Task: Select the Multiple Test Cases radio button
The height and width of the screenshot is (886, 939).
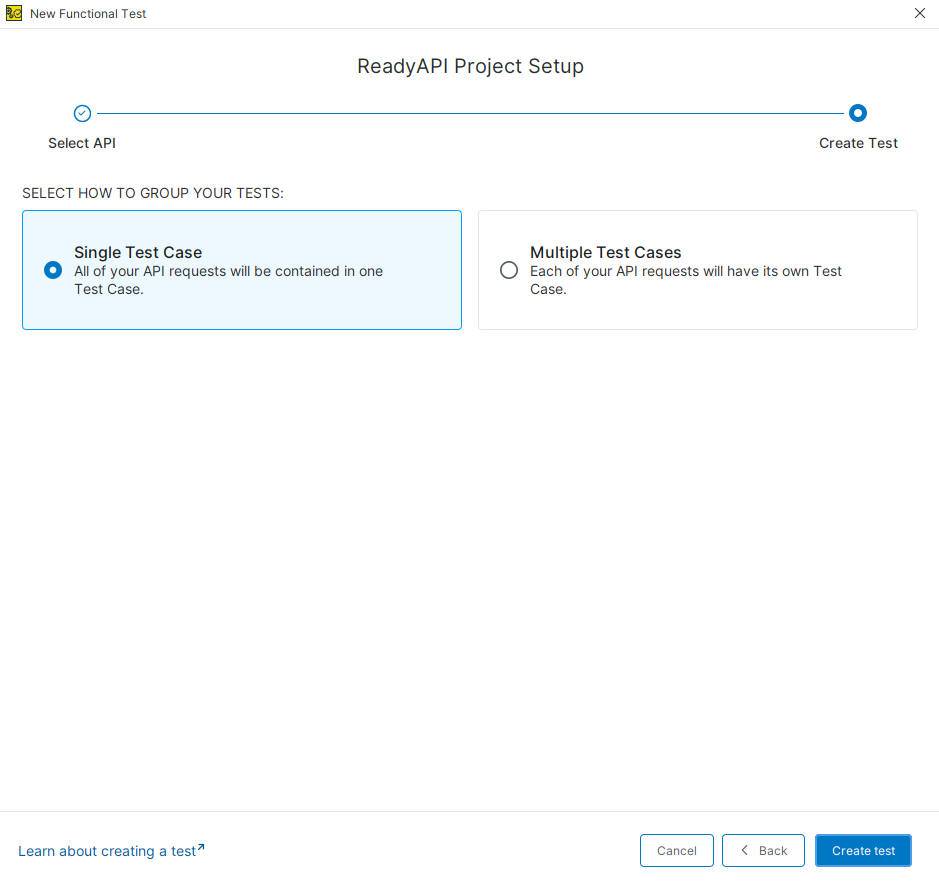Action: click(x=509, y=270)
